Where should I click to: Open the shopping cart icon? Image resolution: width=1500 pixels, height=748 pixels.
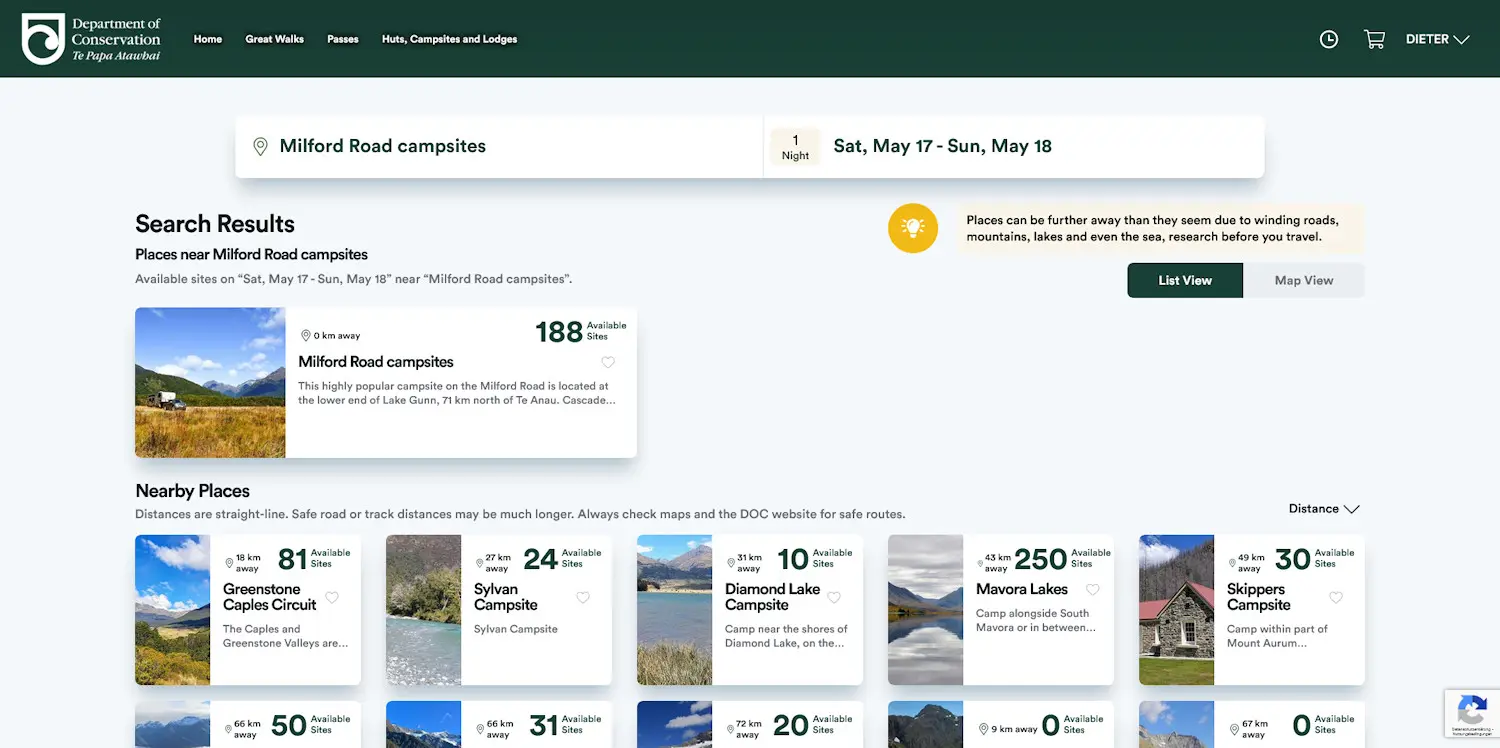[x=1374, y=39]
